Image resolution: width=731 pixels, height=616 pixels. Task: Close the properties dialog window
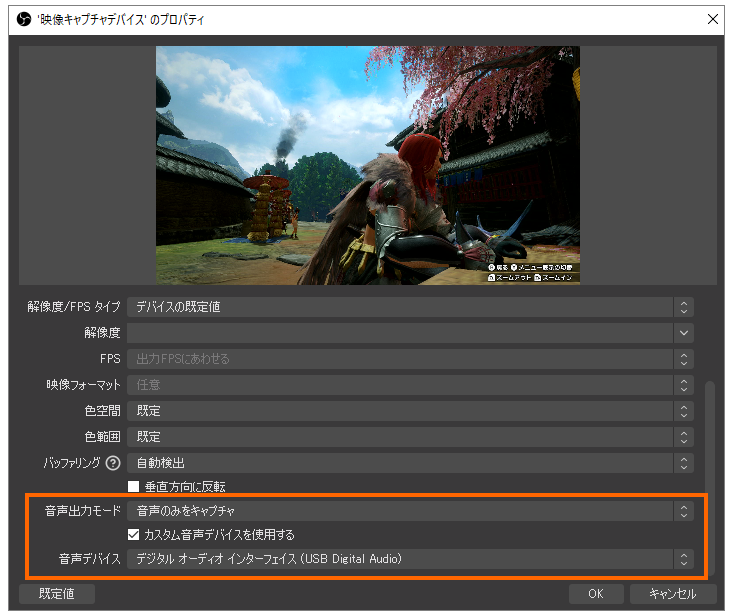pyautogui.click(x=712, y=20)
